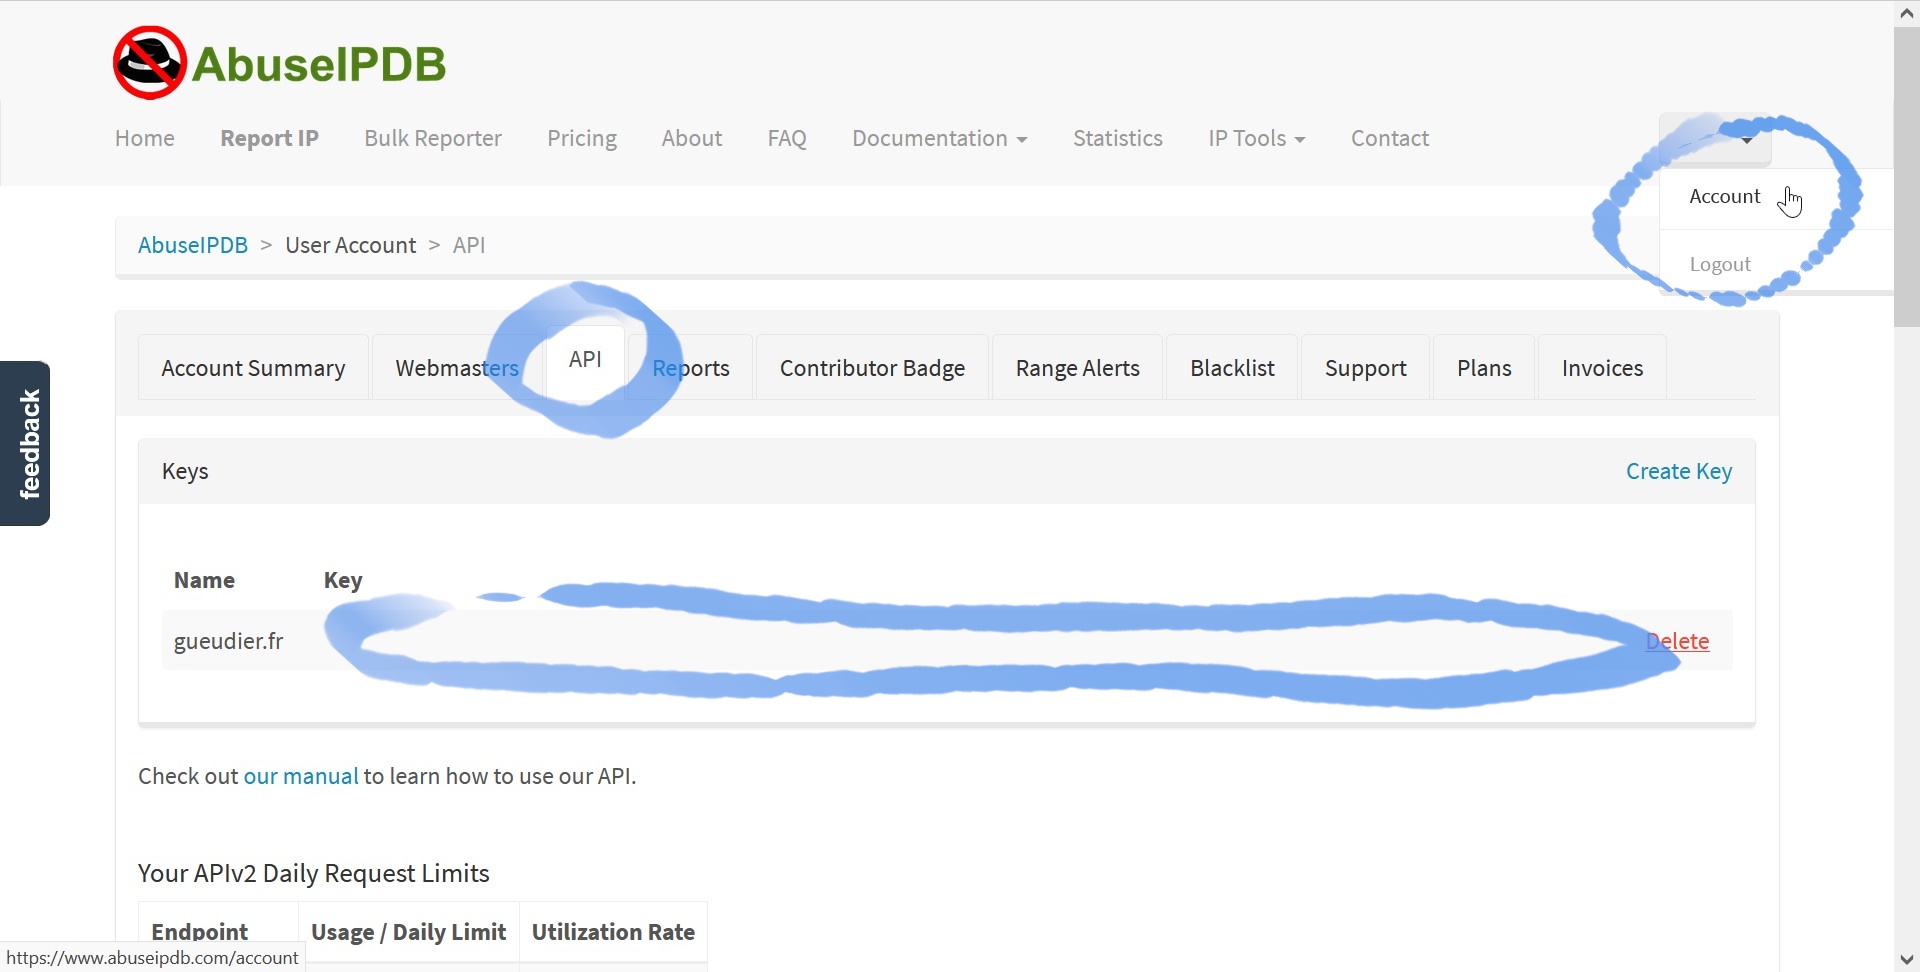This screenshot has height=972, width=1920.
Task: Expand the IP Tools dropdown
Action: 1256,138
